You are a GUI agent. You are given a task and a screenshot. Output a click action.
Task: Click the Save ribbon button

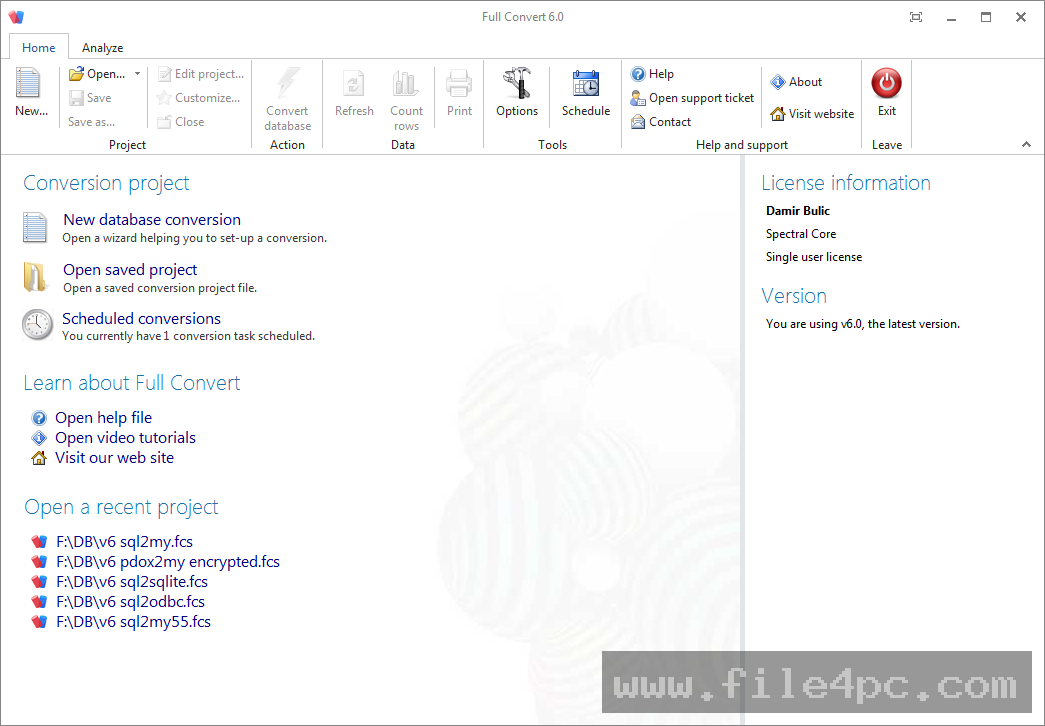91,98
